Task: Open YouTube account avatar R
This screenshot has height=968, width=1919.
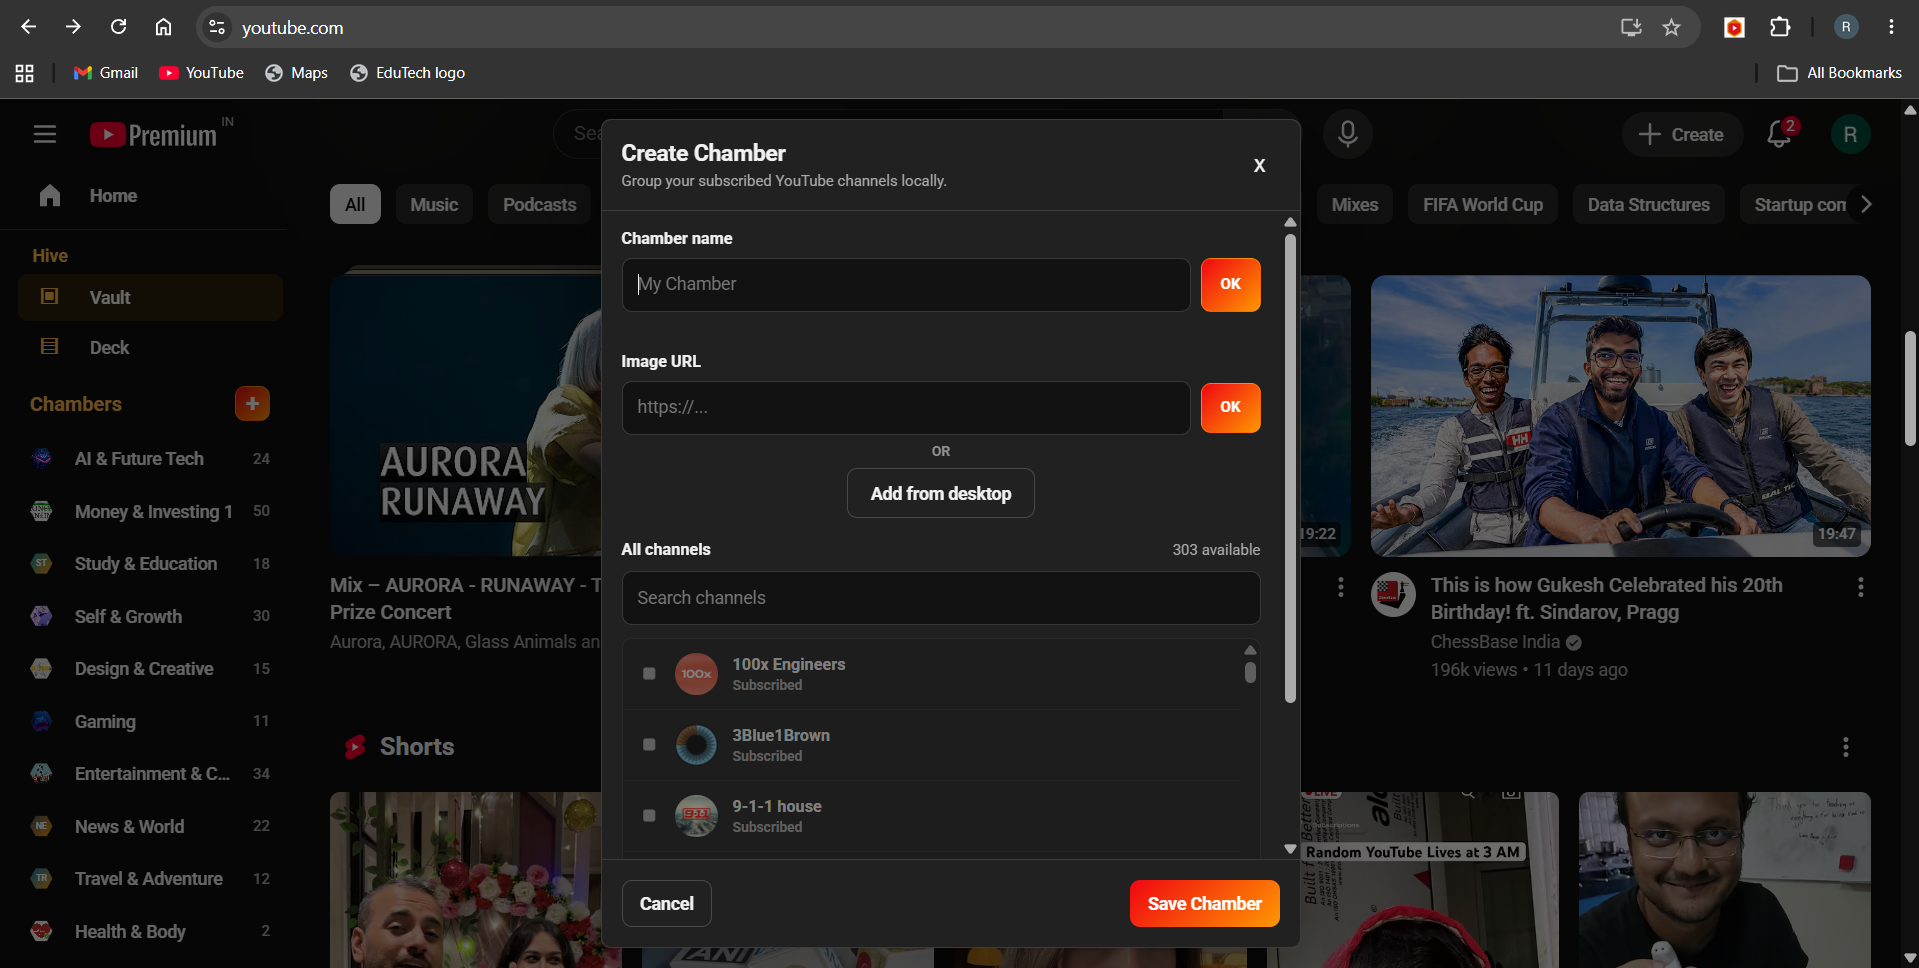Action: pyautogui.click(x=1850, y=135)
